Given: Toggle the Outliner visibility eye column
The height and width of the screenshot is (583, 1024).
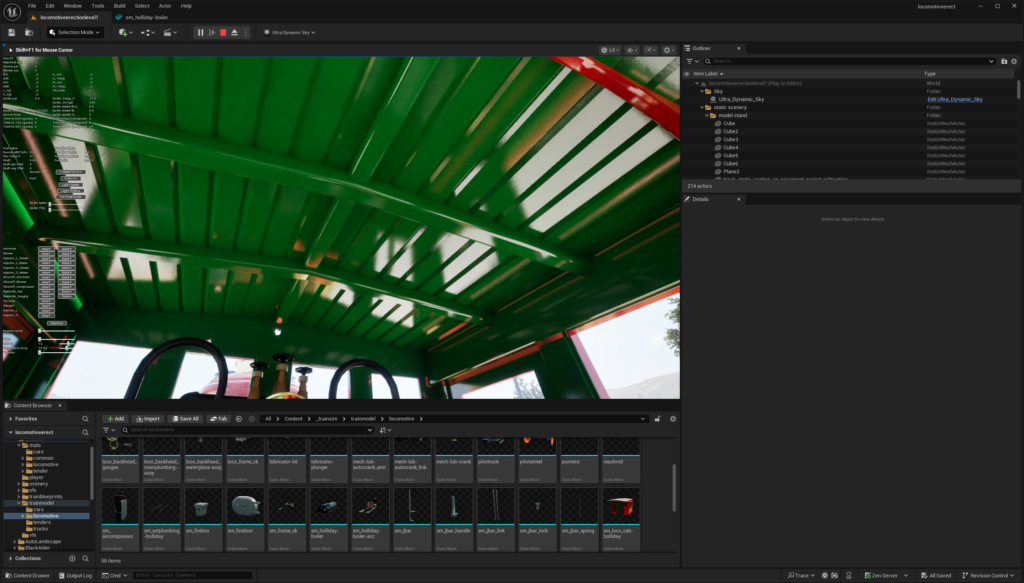Looking at the screenshot, I should [x=687, y=73].
